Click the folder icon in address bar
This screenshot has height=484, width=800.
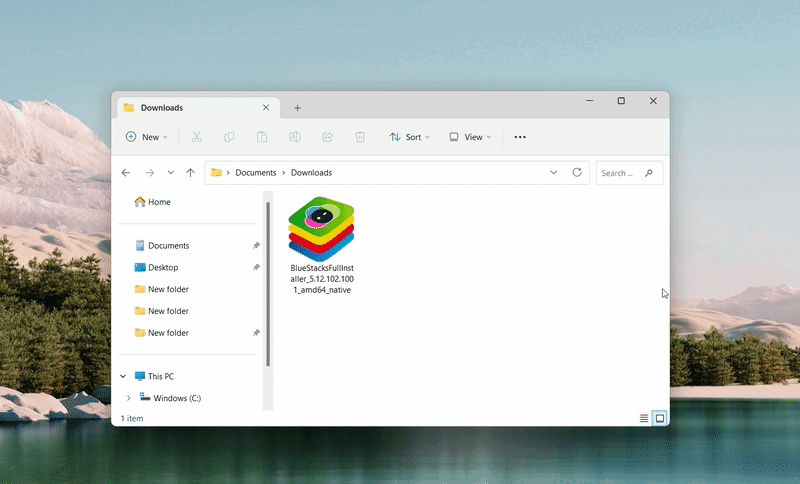pos(216,172)
